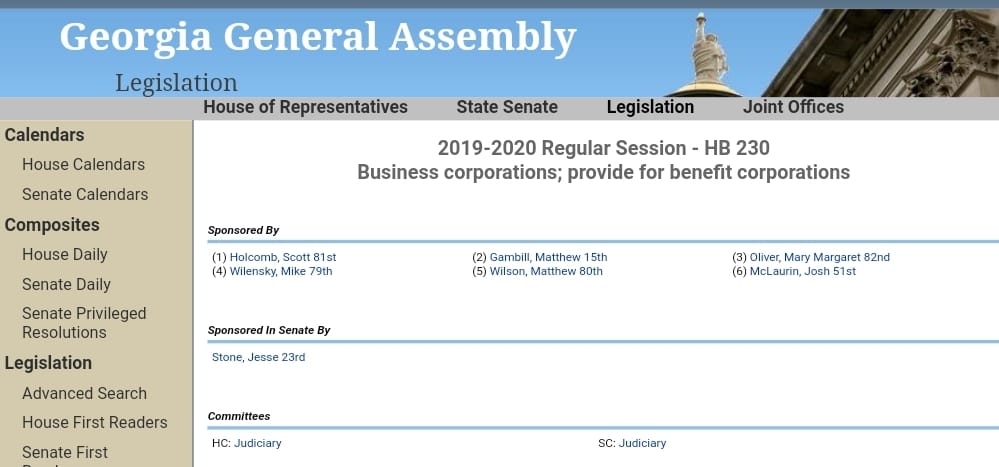Image resolution: width=999 pixels, height=467 pixels.
Task: Click the 'Sponsored By' section label
Action: (243, 231)
